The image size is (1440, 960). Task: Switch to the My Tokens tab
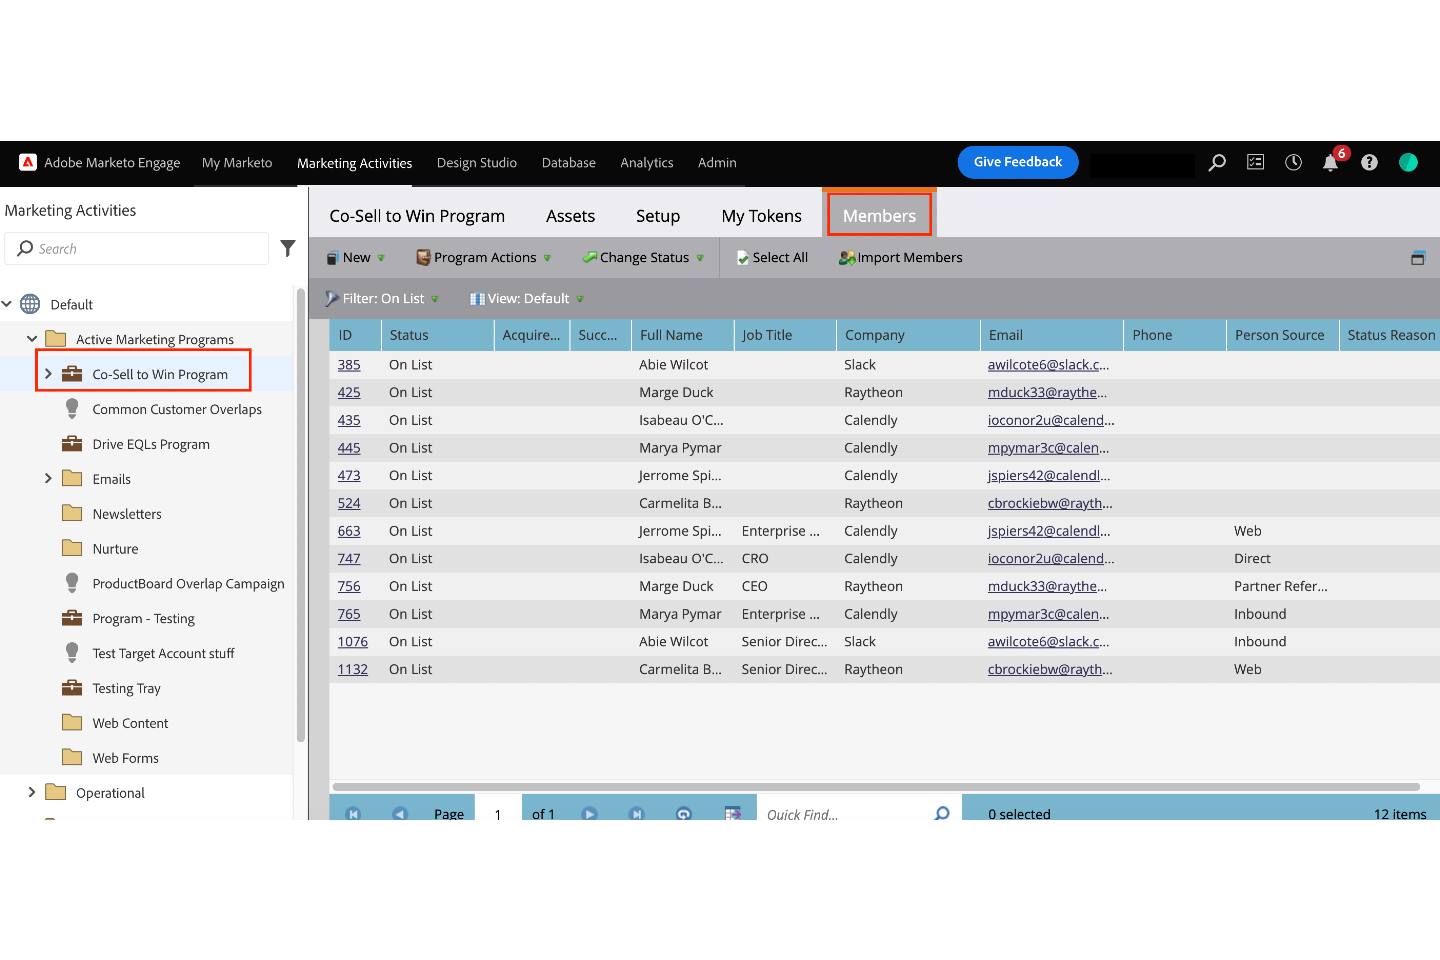[761, 216]
